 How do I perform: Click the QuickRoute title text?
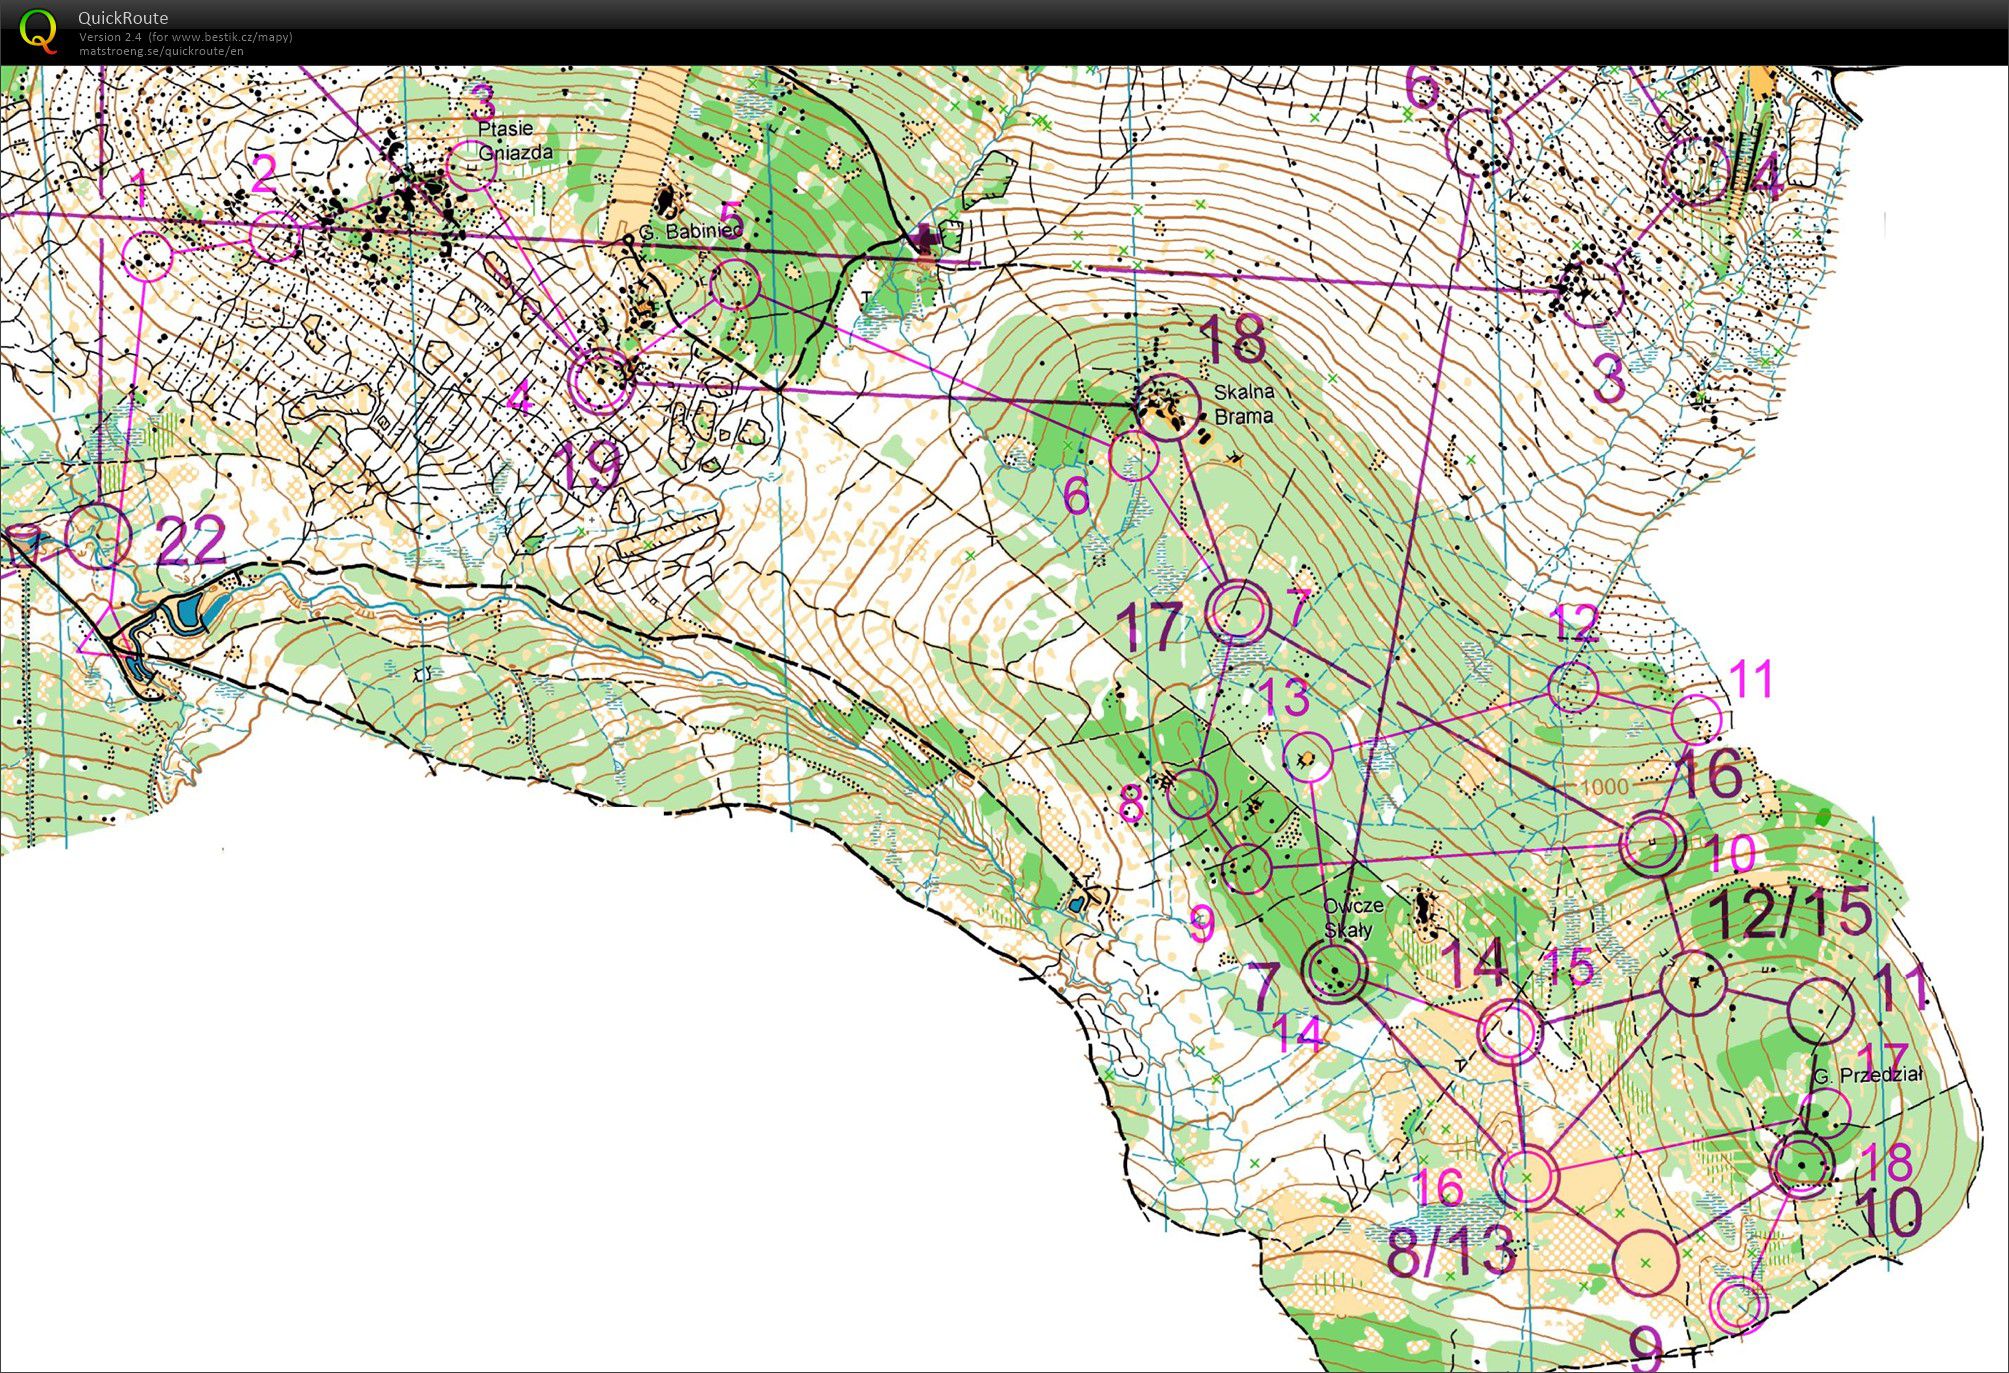[x=123, y=18]
